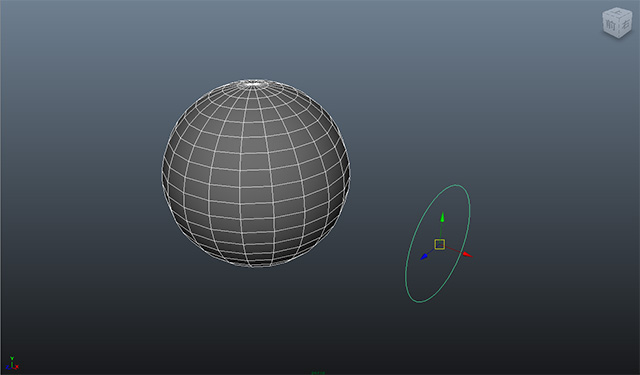Click the yellow center handle of move manipulator
The image size is (640, 375).
tap(440, 244)
